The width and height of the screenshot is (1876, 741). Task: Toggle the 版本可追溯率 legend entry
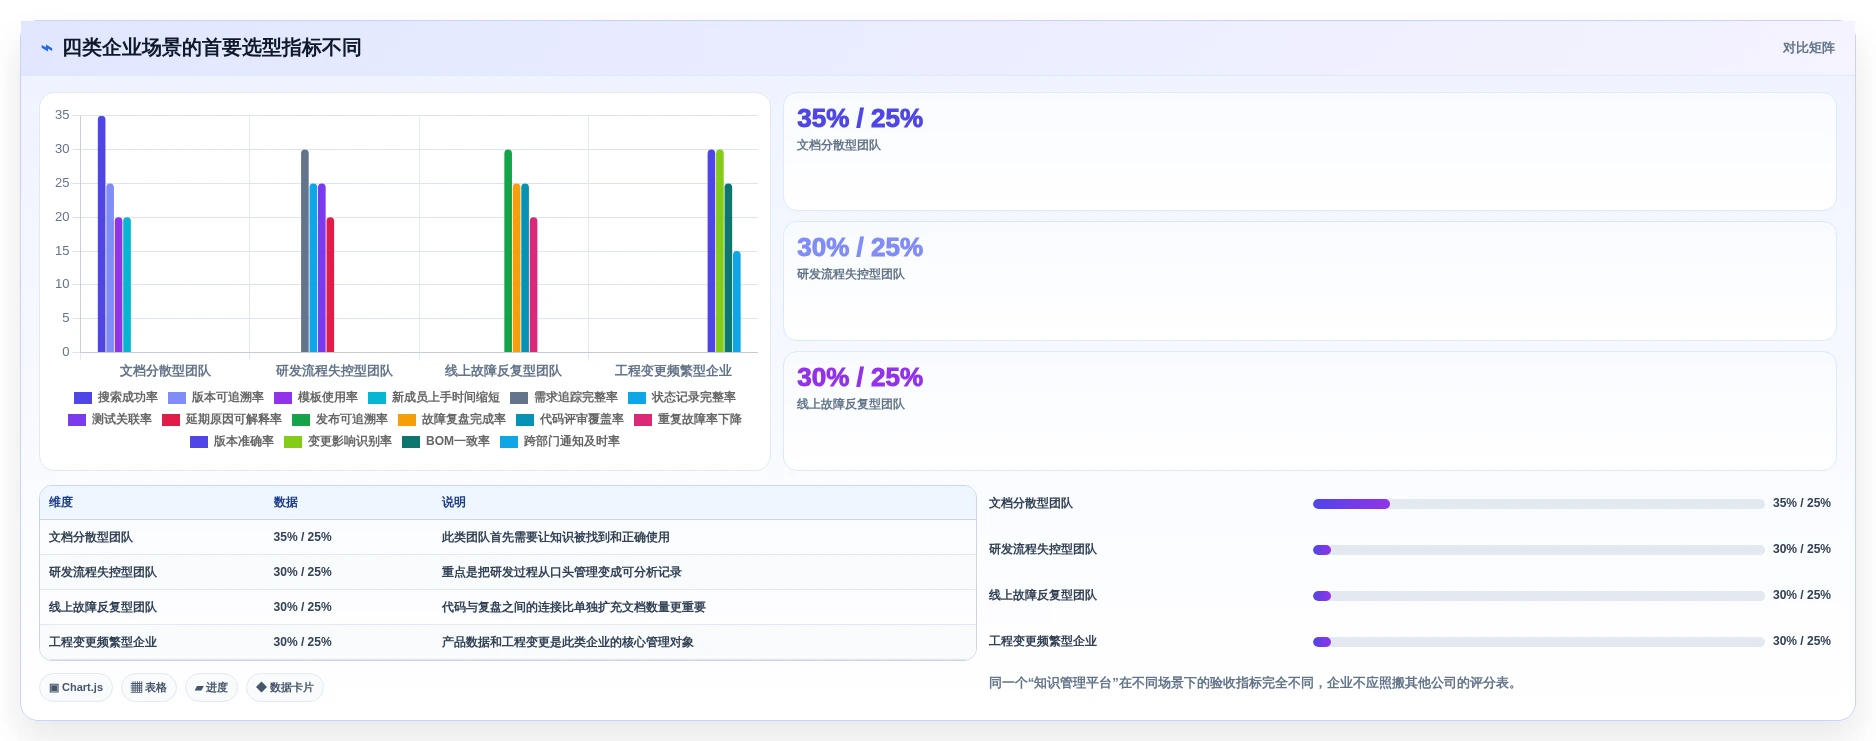pos(216,397)
